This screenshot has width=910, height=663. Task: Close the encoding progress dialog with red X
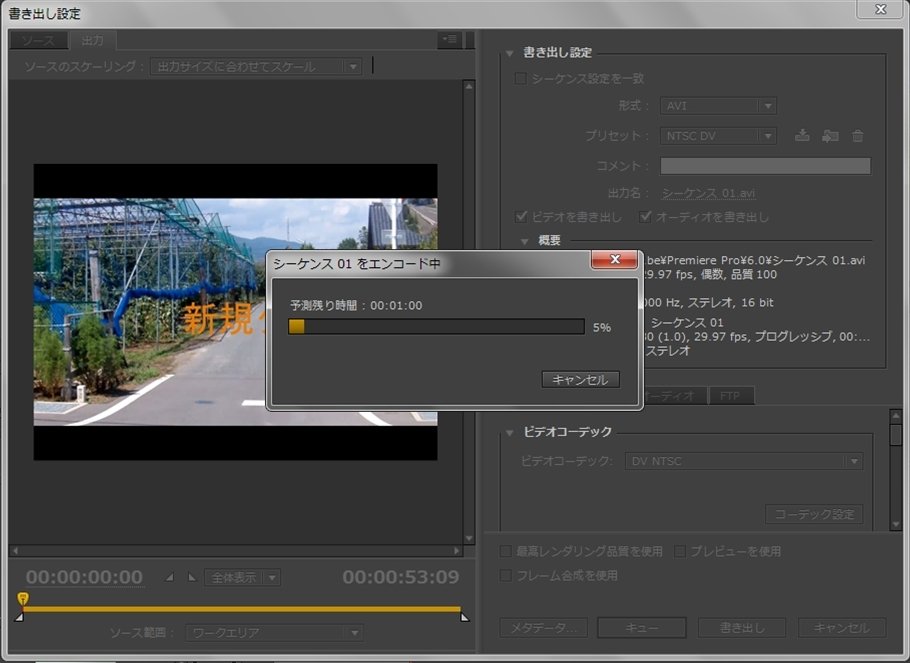614,261
